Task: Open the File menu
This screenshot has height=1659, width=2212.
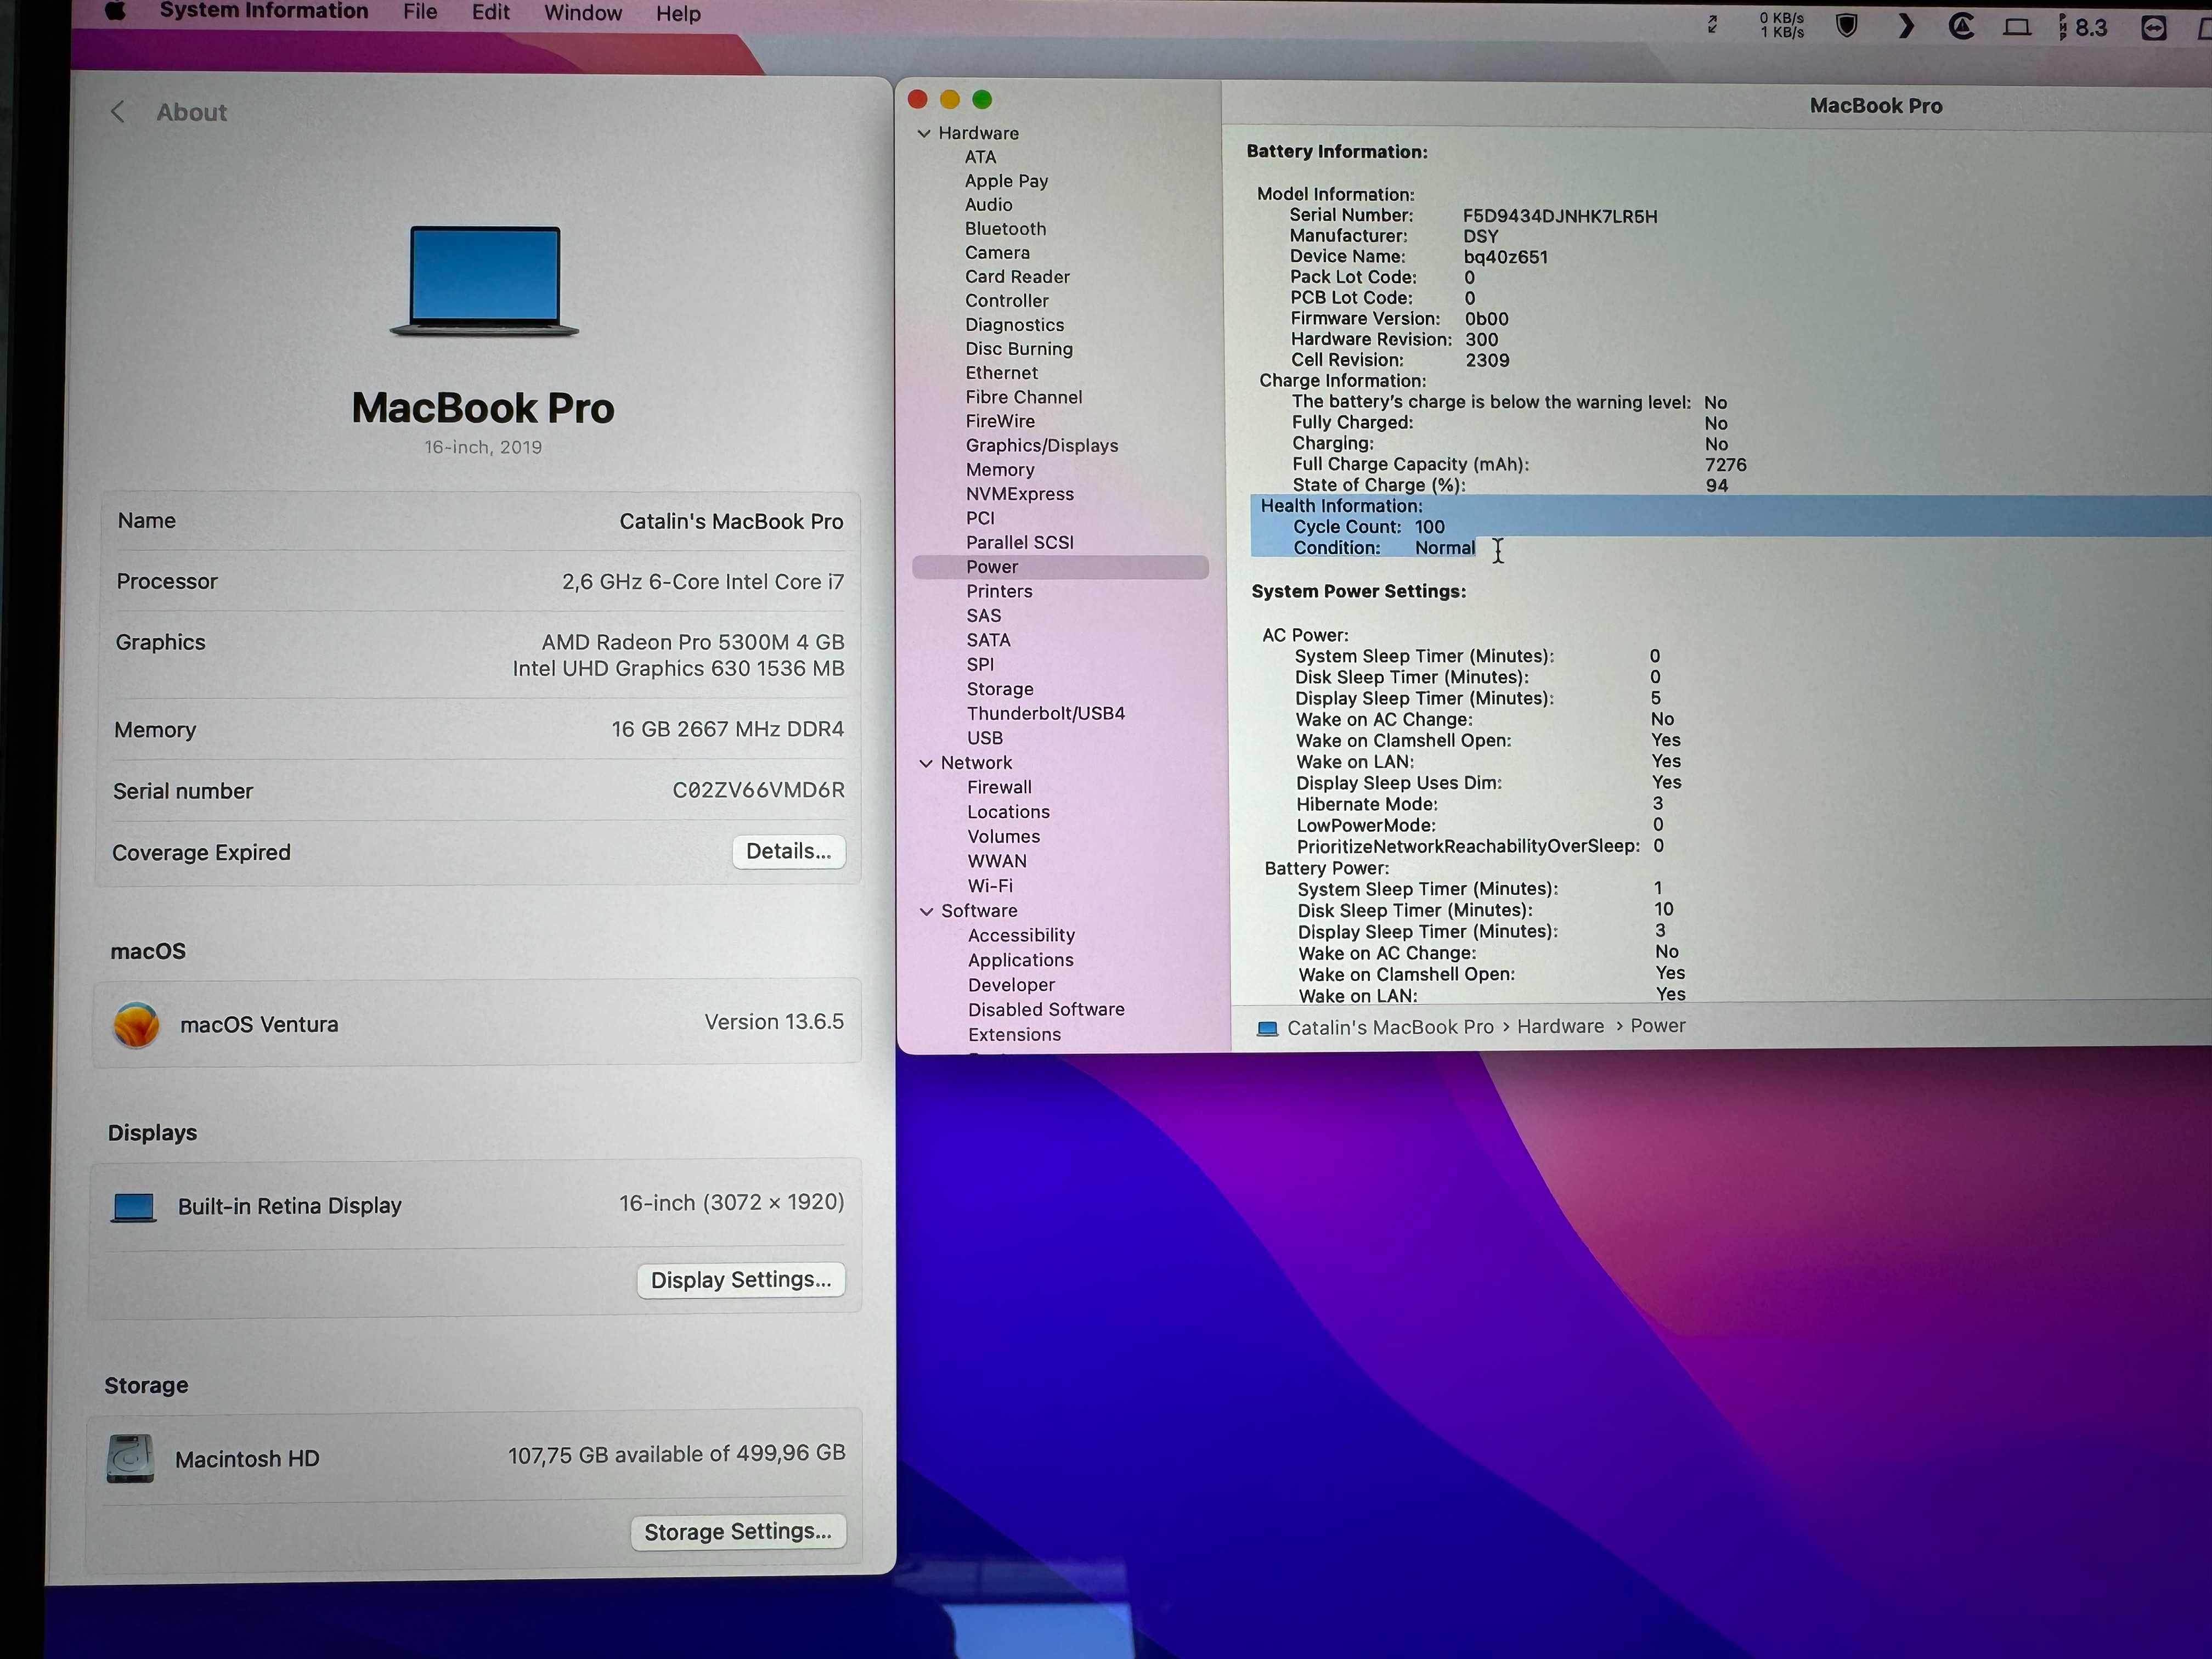Action: coord(420,12)
